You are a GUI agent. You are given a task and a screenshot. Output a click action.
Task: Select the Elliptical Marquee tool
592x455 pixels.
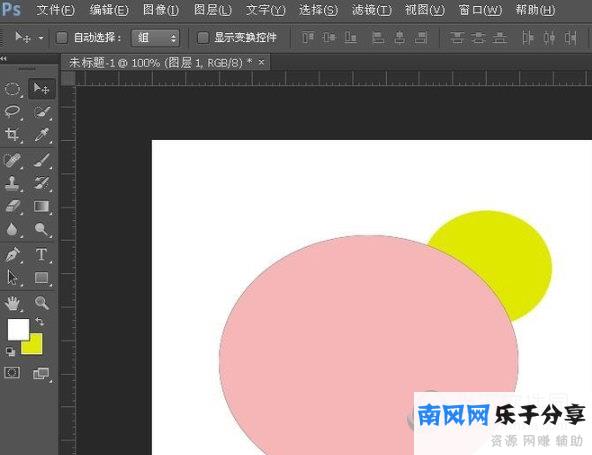pyautogui.click(x=12, y=89)
